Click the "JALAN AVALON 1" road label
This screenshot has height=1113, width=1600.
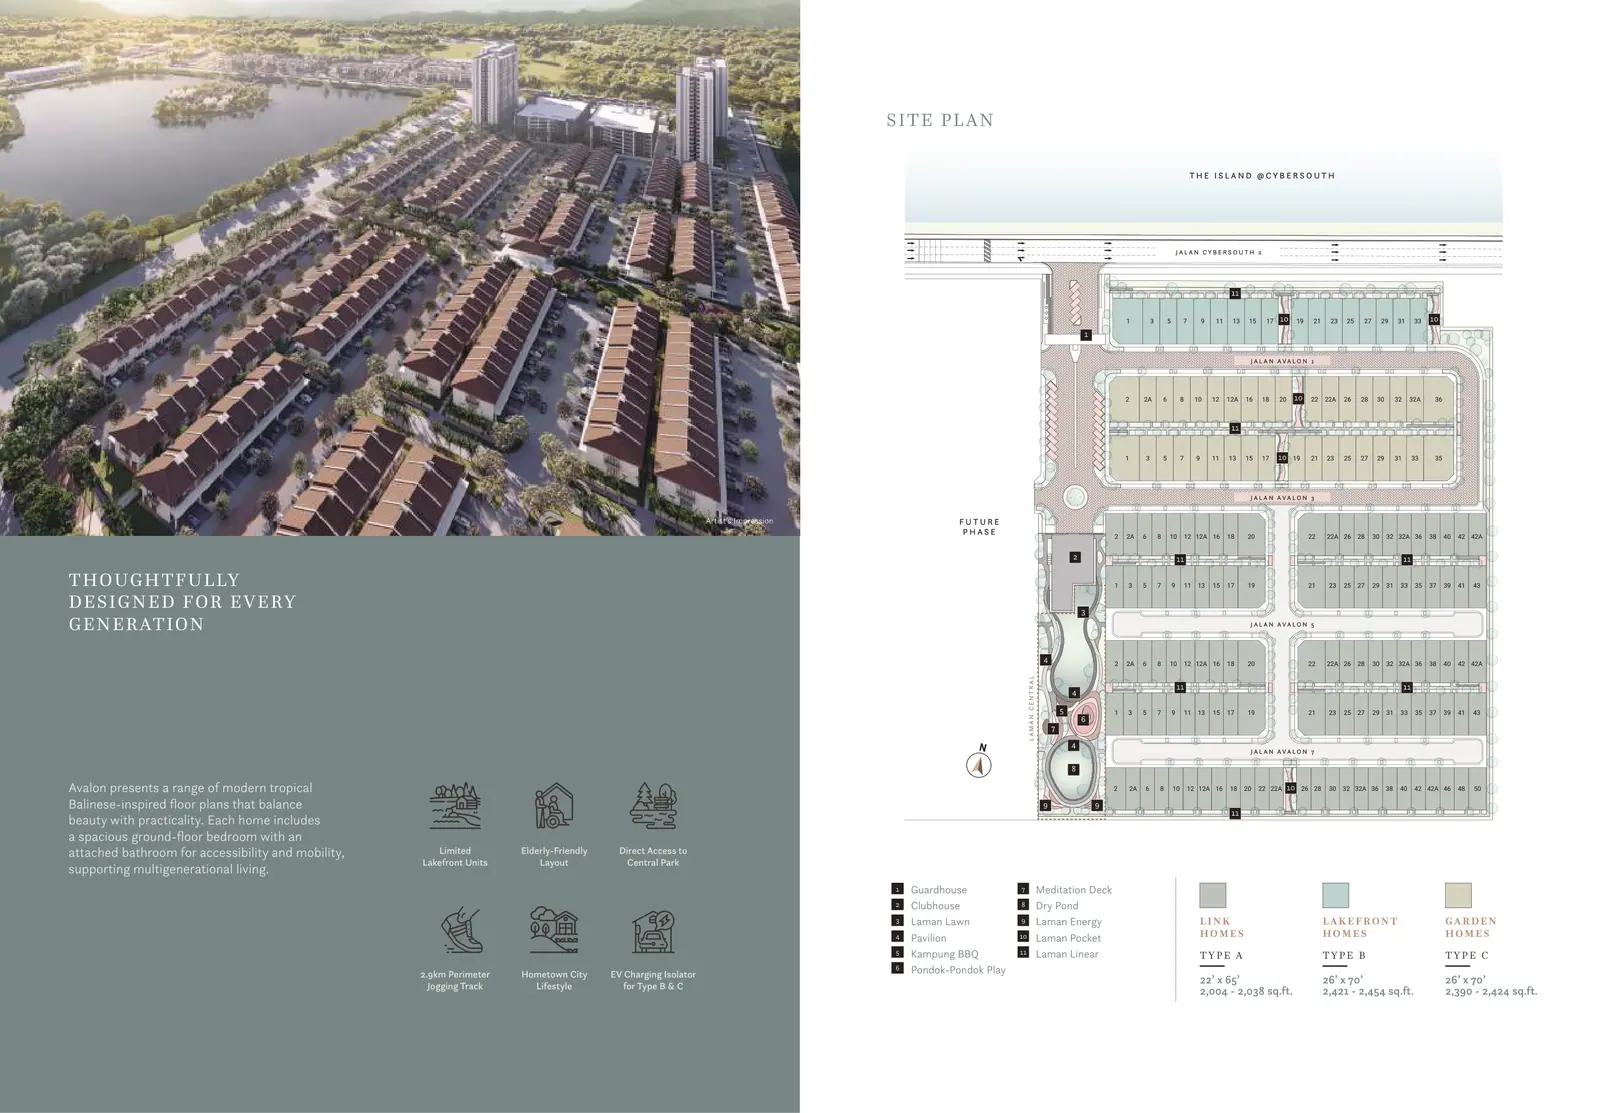point(1281,361)
